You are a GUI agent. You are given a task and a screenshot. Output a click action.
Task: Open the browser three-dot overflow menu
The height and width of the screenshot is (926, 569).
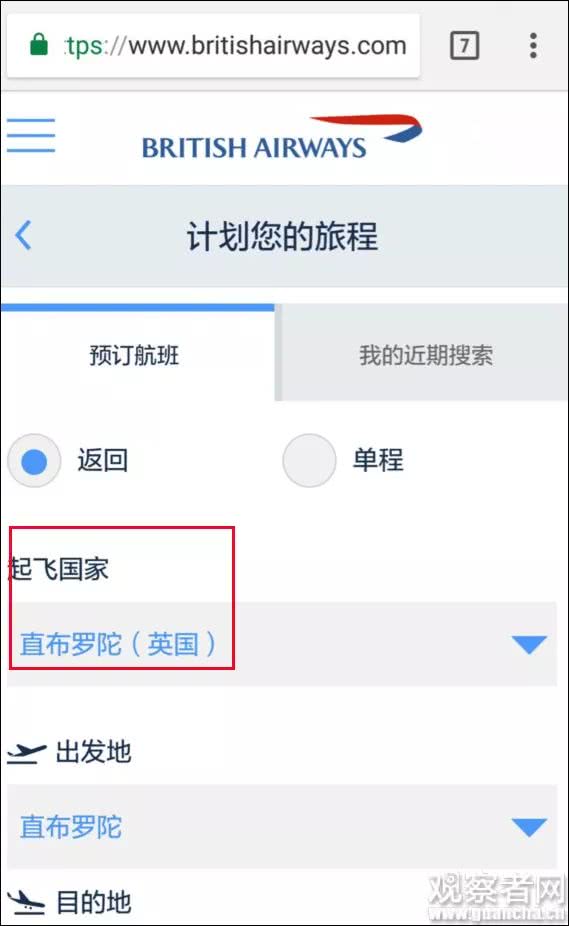point(533,45)
